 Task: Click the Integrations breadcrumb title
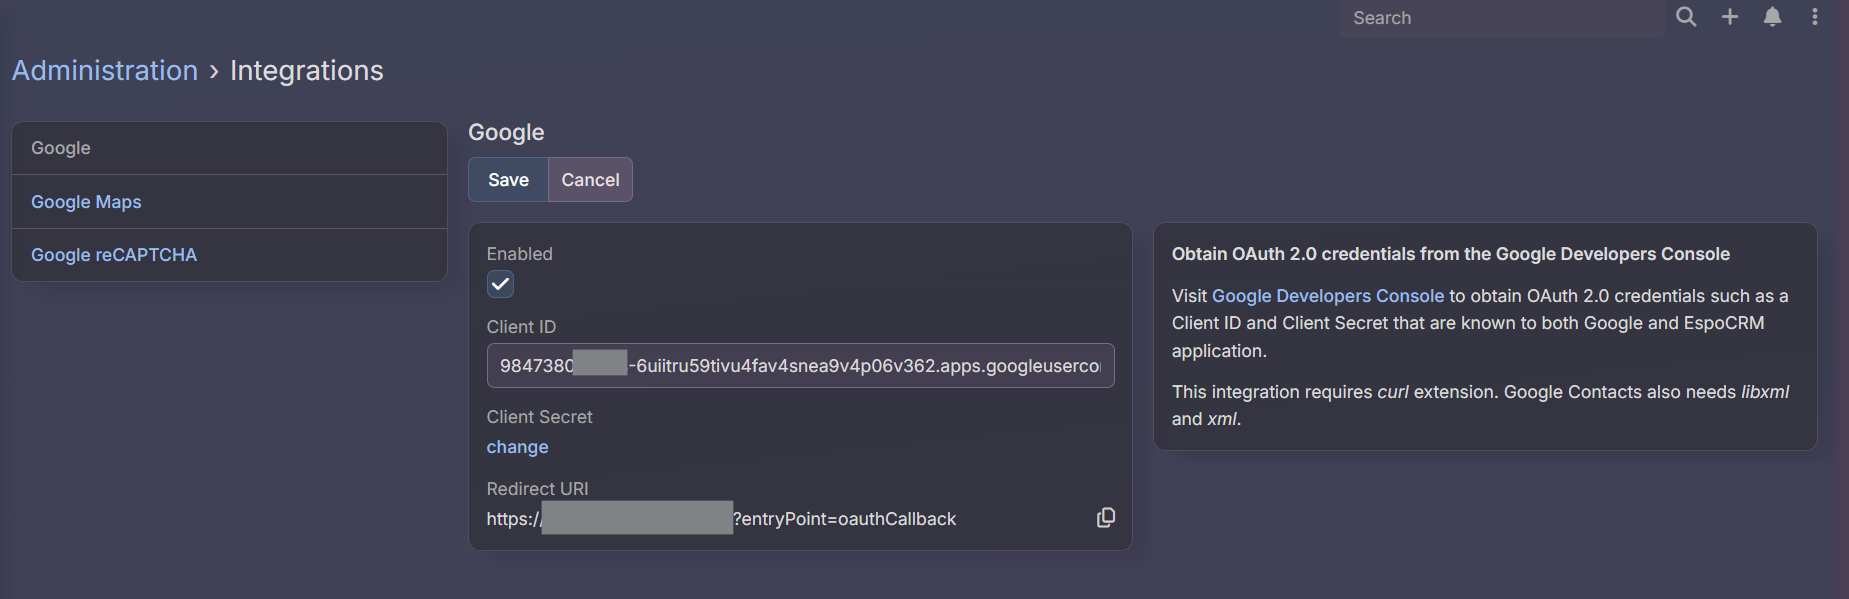click(307, 71)
